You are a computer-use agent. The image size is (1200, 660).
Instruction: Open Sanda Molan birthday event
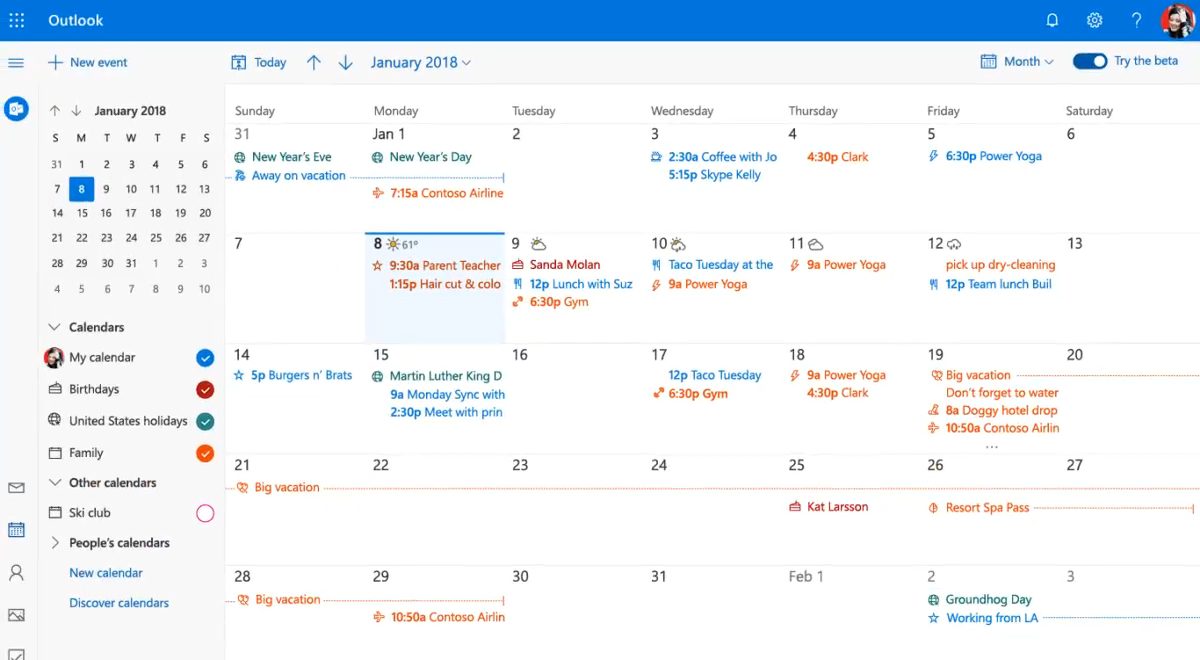pyautogui.click(x=556, y=265)
